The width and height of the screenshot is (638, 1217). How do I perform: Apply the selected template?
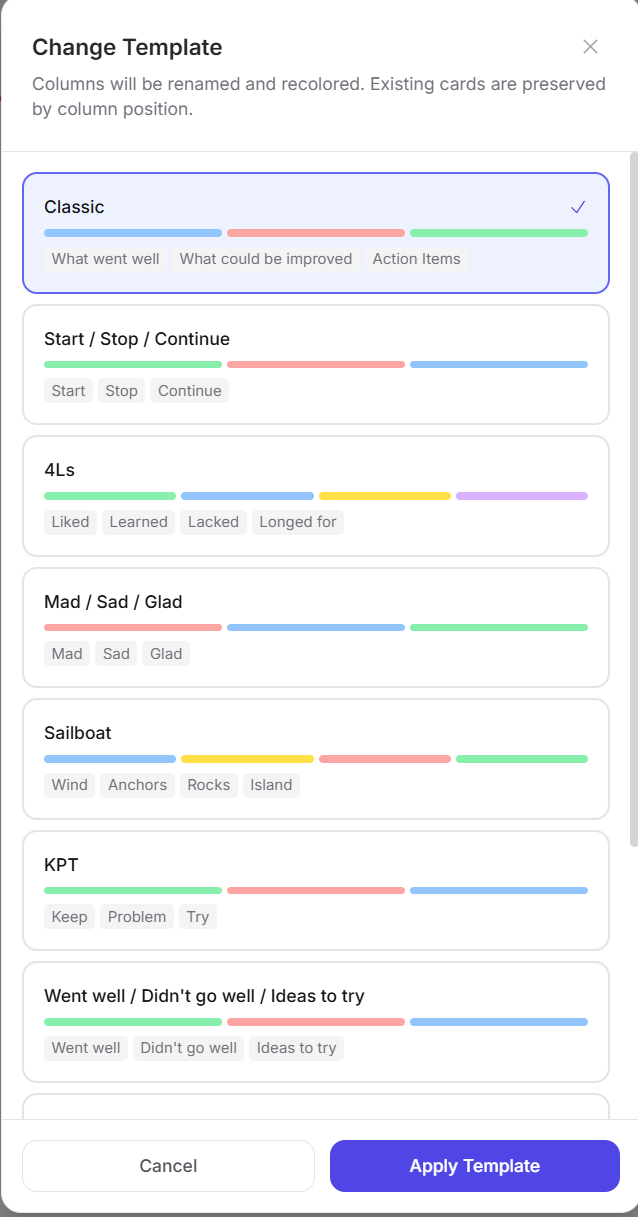tap(474, 1166)
